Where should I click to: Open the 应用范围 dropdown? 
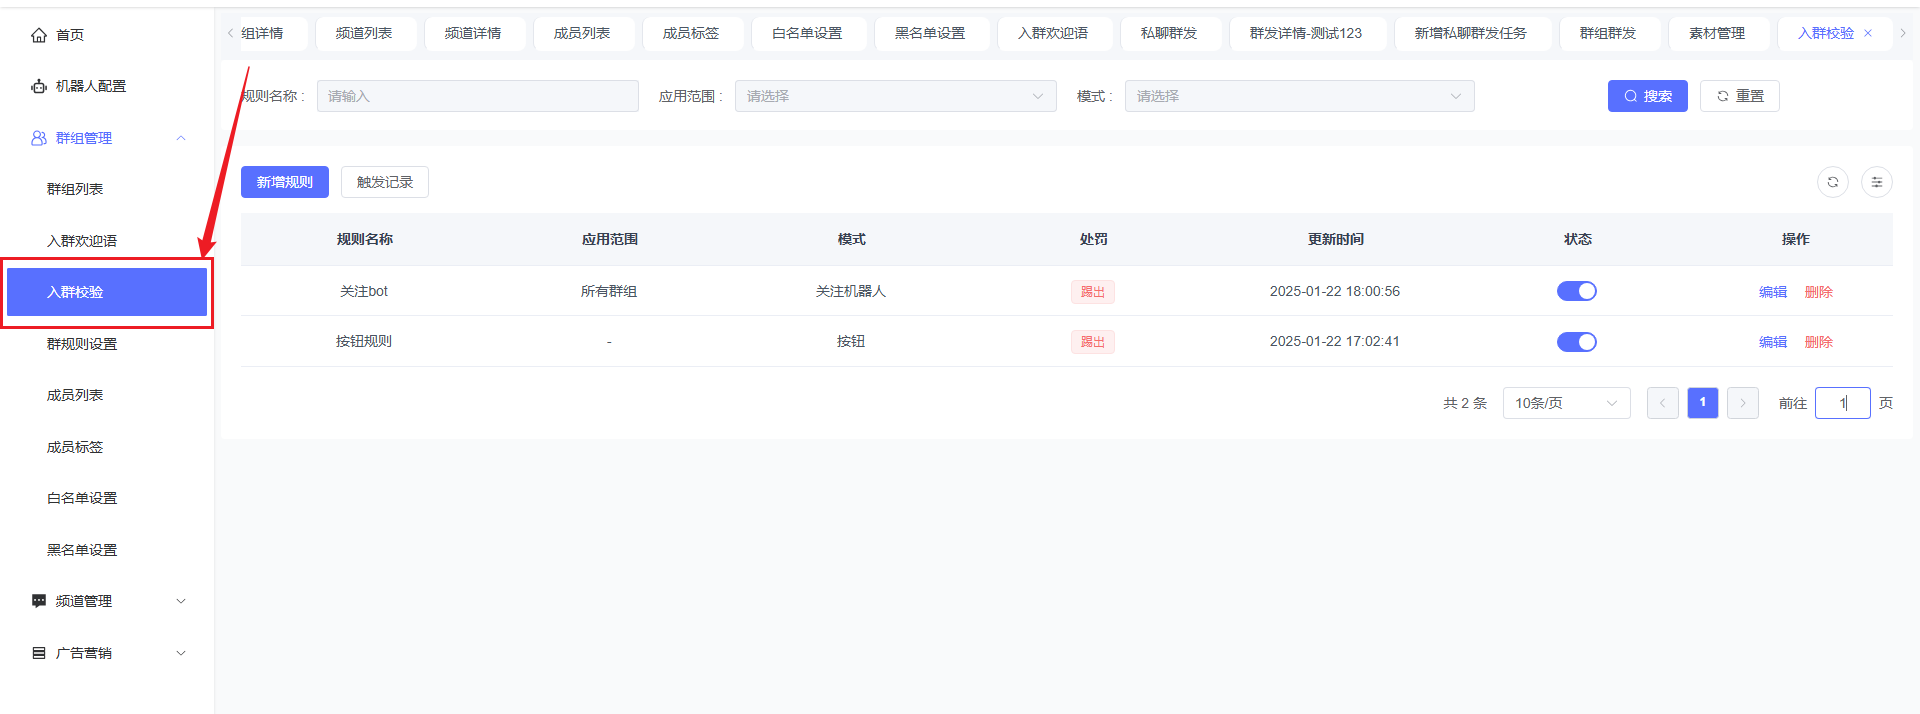tap(895, 96)
